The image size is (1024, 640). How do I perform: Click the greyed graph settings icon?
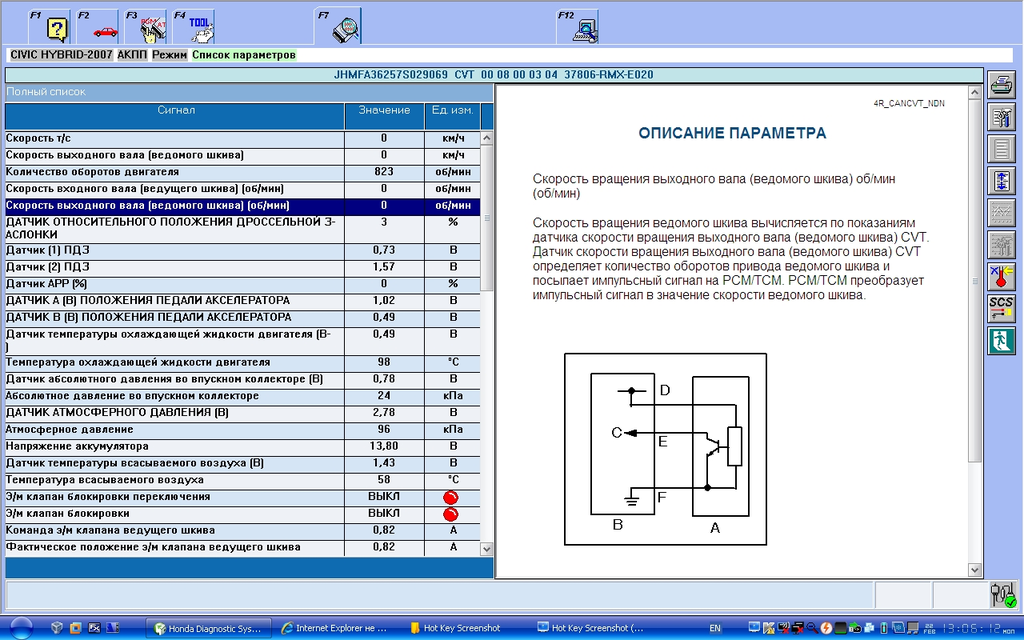point(1001,245)
